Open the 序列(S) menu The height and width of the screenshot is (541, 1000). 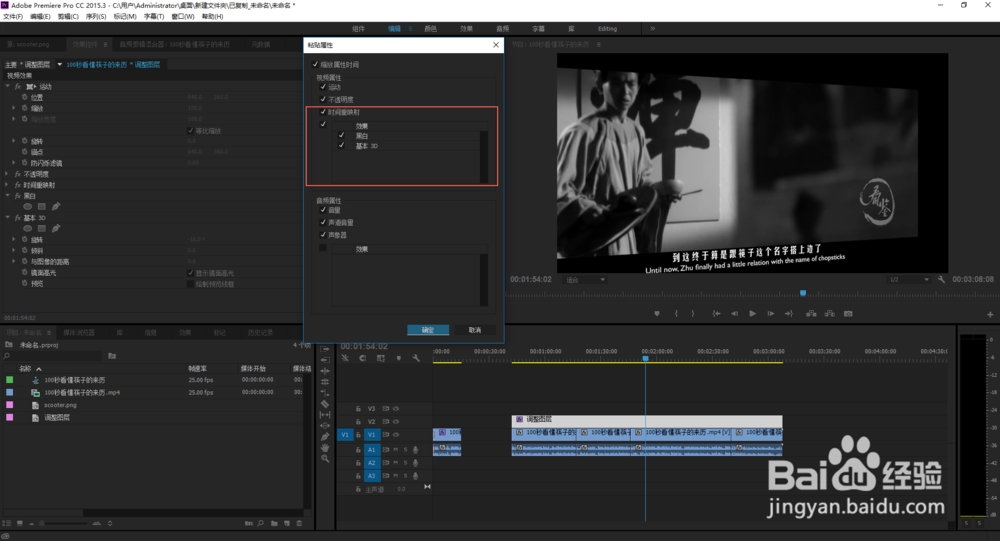[96, 17]
